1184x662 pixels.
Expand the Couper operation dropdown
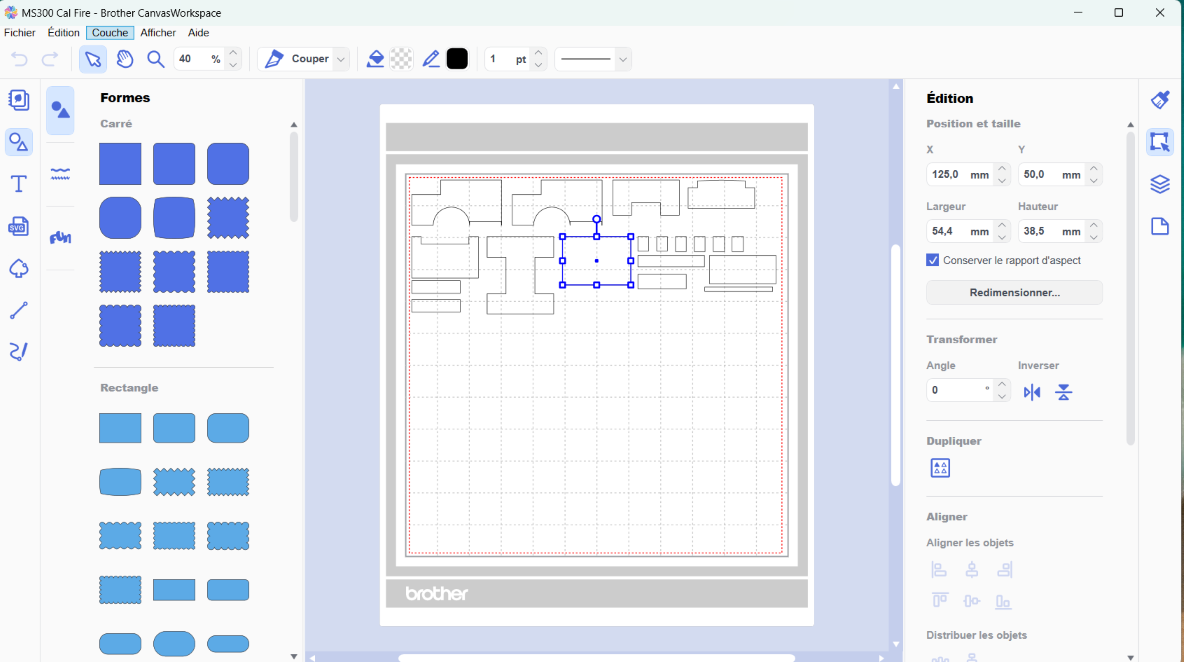341,59
